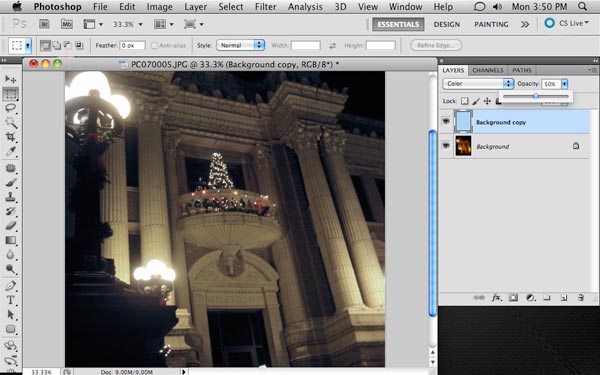This screenshot has width=600, height=375.
Task: Open the Color blend mode dropdown
Action: [x=478, y=83]
